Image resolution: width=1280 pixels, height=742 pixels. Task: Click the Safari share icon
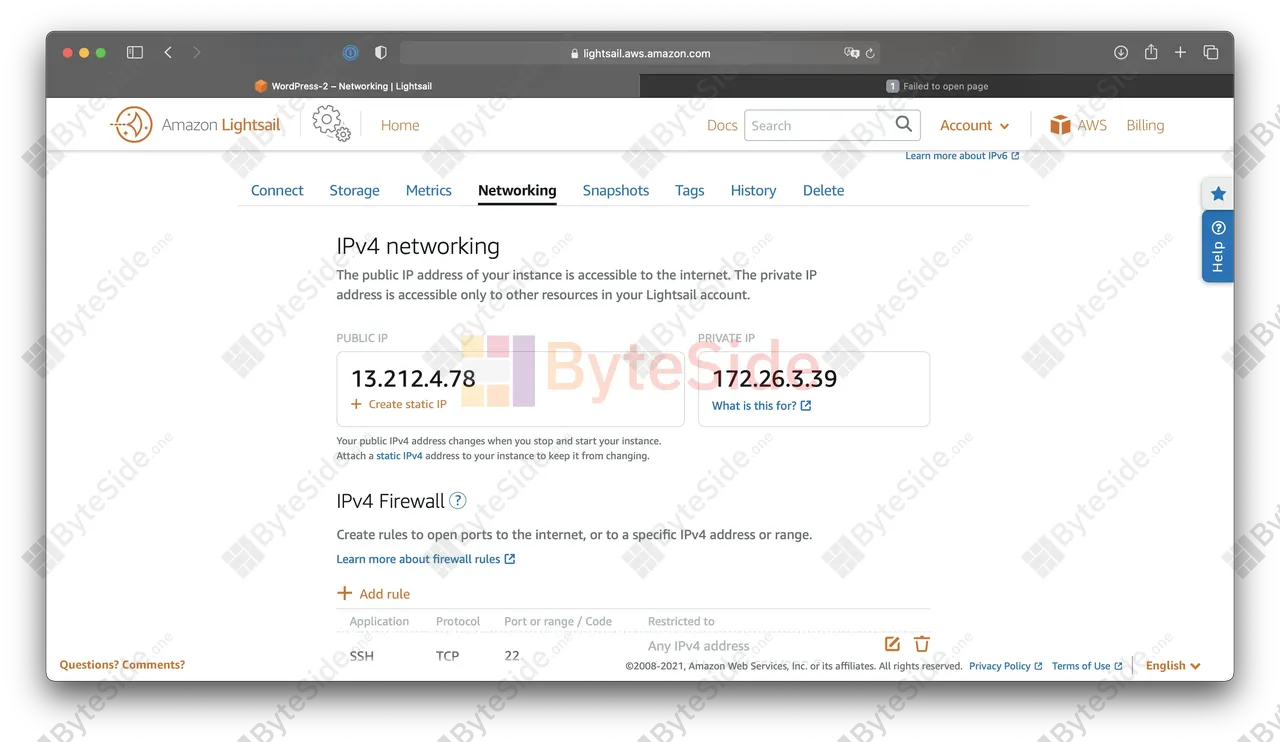[1151, 53]
